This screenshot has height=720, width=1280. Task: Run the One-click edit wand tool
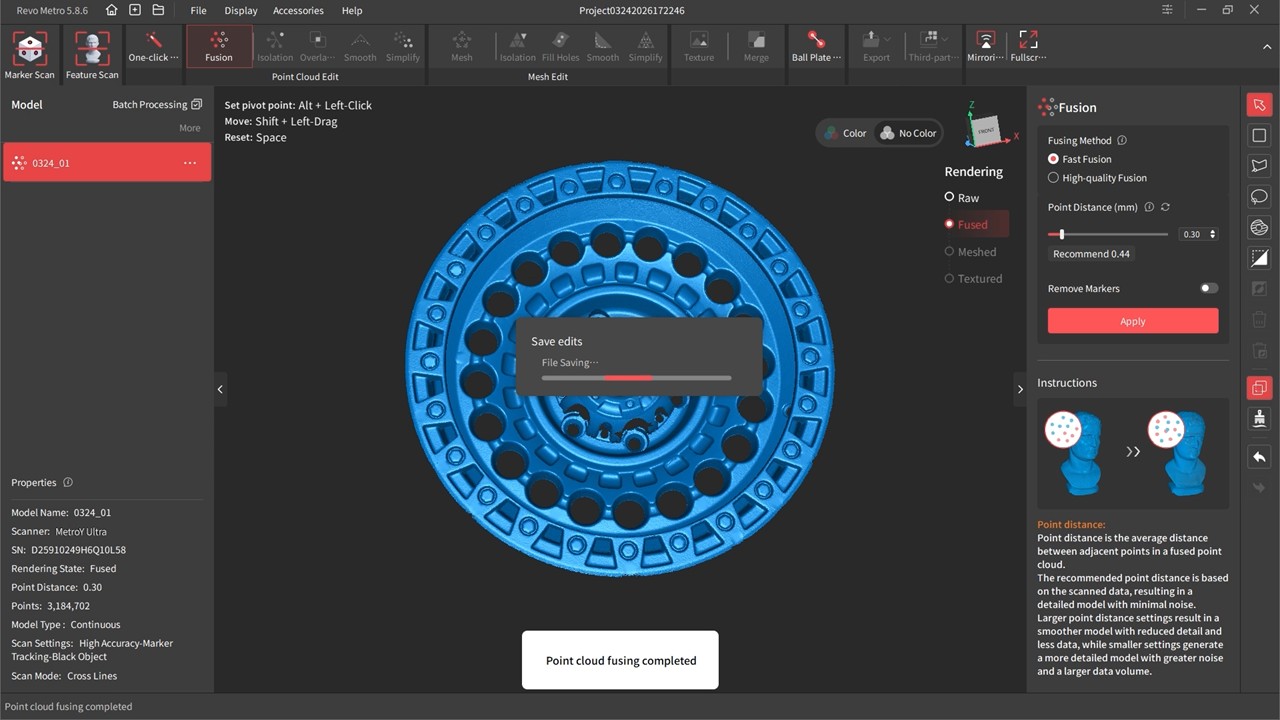click(154, 47)
